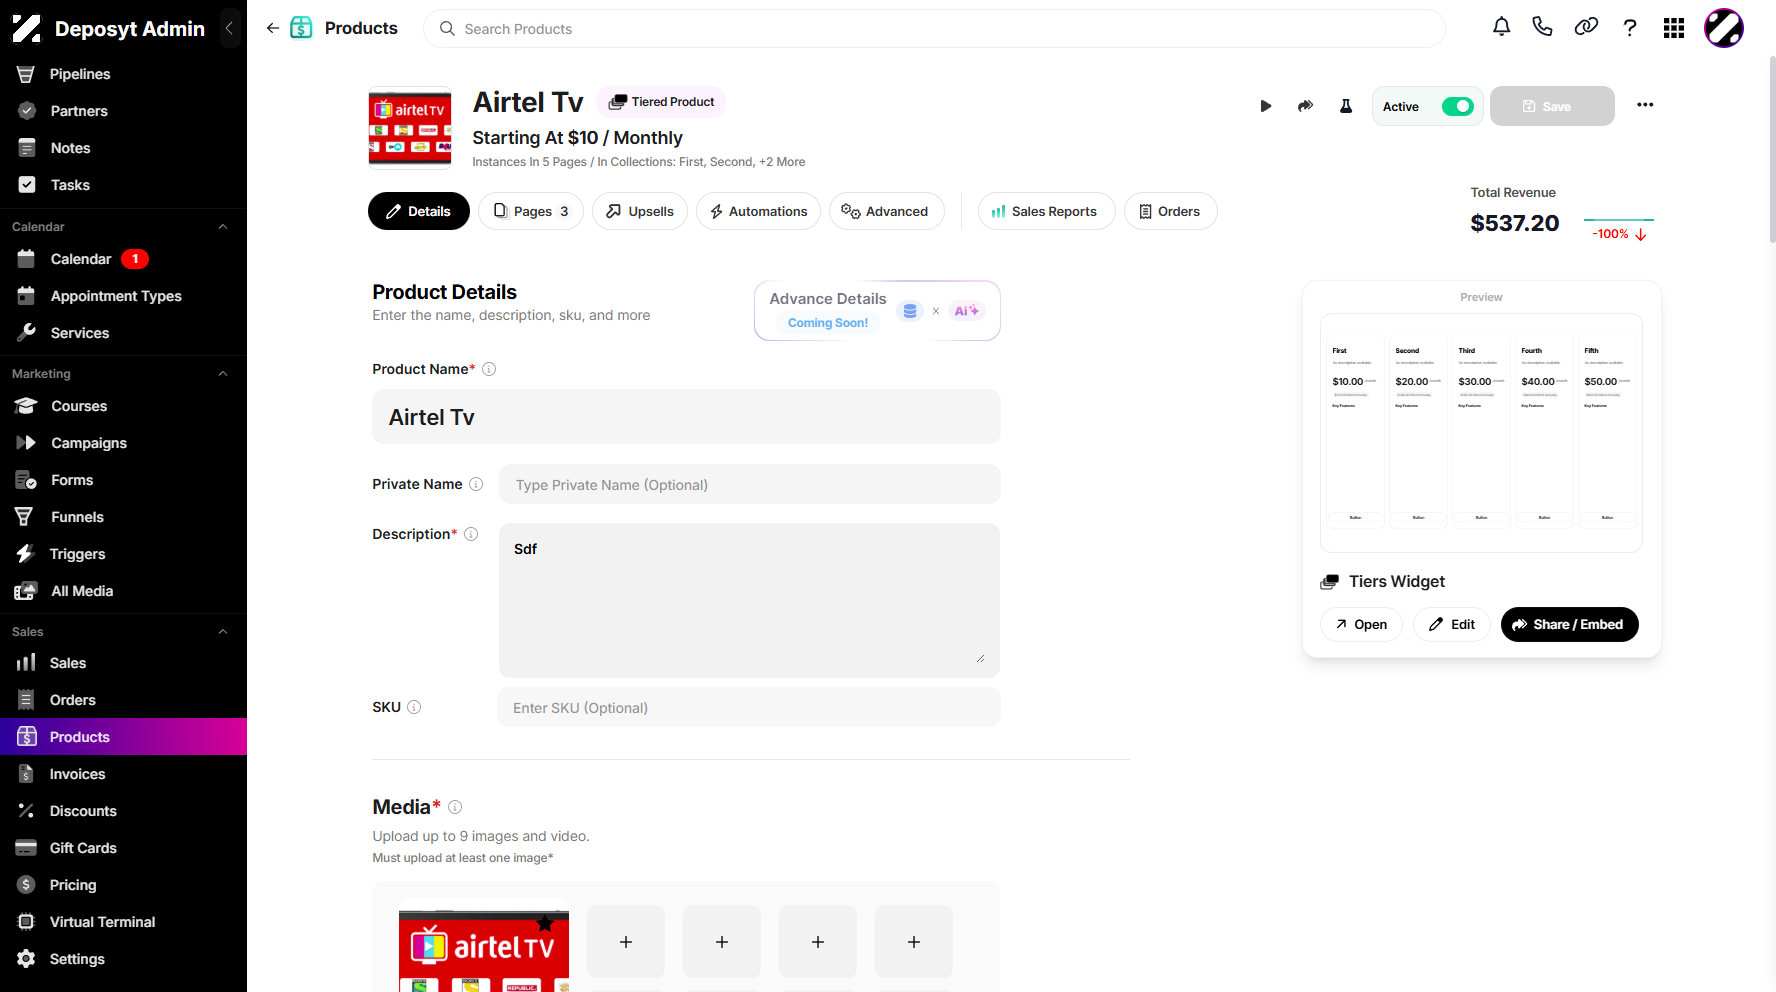Click the tiers preview thumbnail
Viewport: 1776px width, 992px height.
(x=1481, y=433)
